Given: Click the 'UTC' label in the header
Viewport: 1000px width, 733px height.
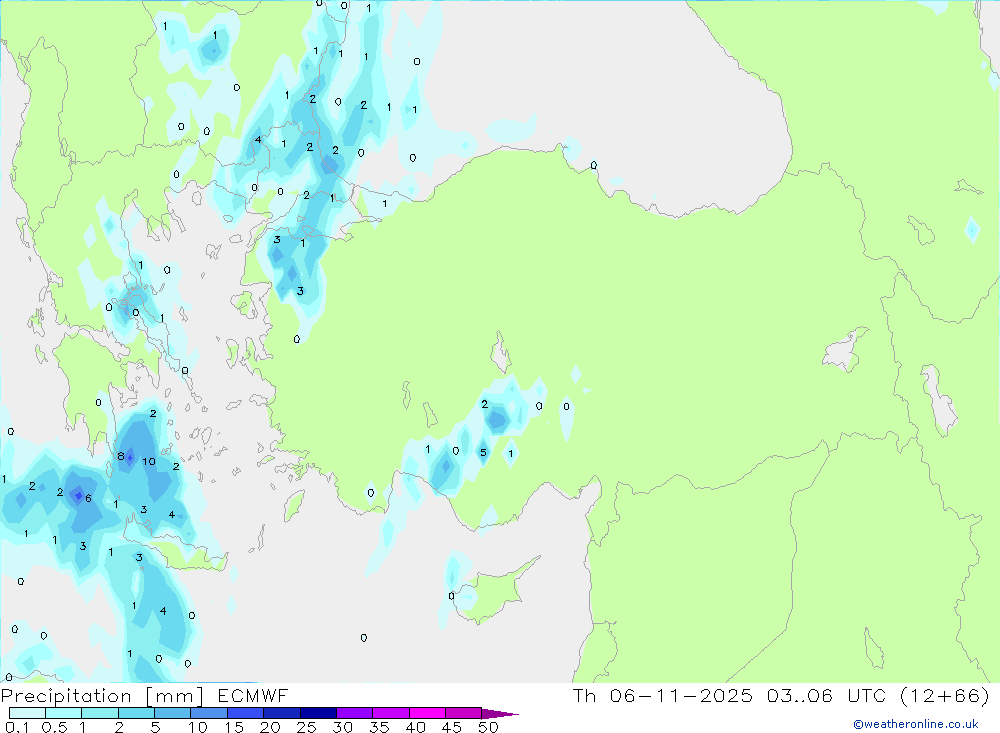Looking at the screenshot, I should [867, 695].
